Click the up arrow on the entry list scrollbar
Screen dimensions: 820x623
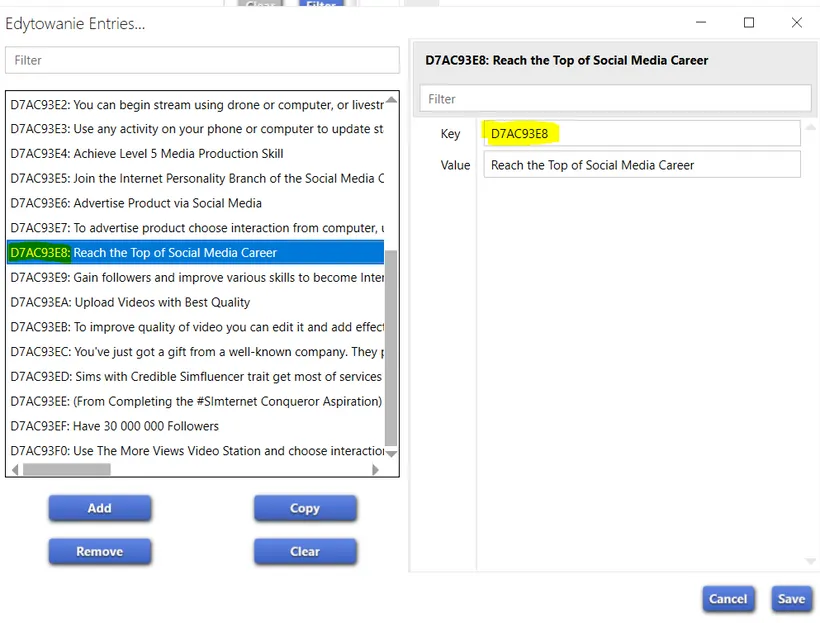click(x=391, y=99)
